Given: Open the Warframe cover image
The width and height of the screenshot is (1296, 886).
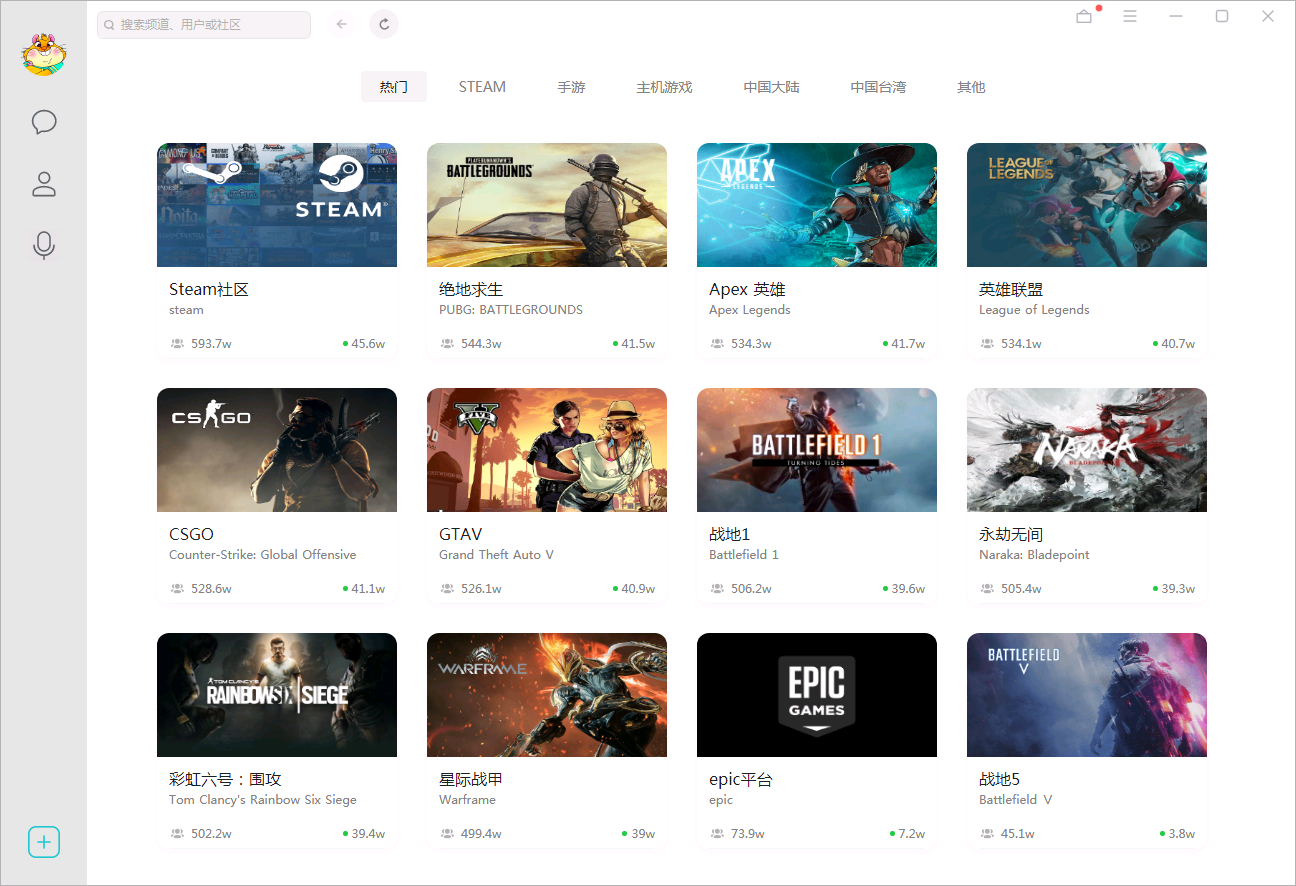Looking at the screenshot, I should coord(547,695).
